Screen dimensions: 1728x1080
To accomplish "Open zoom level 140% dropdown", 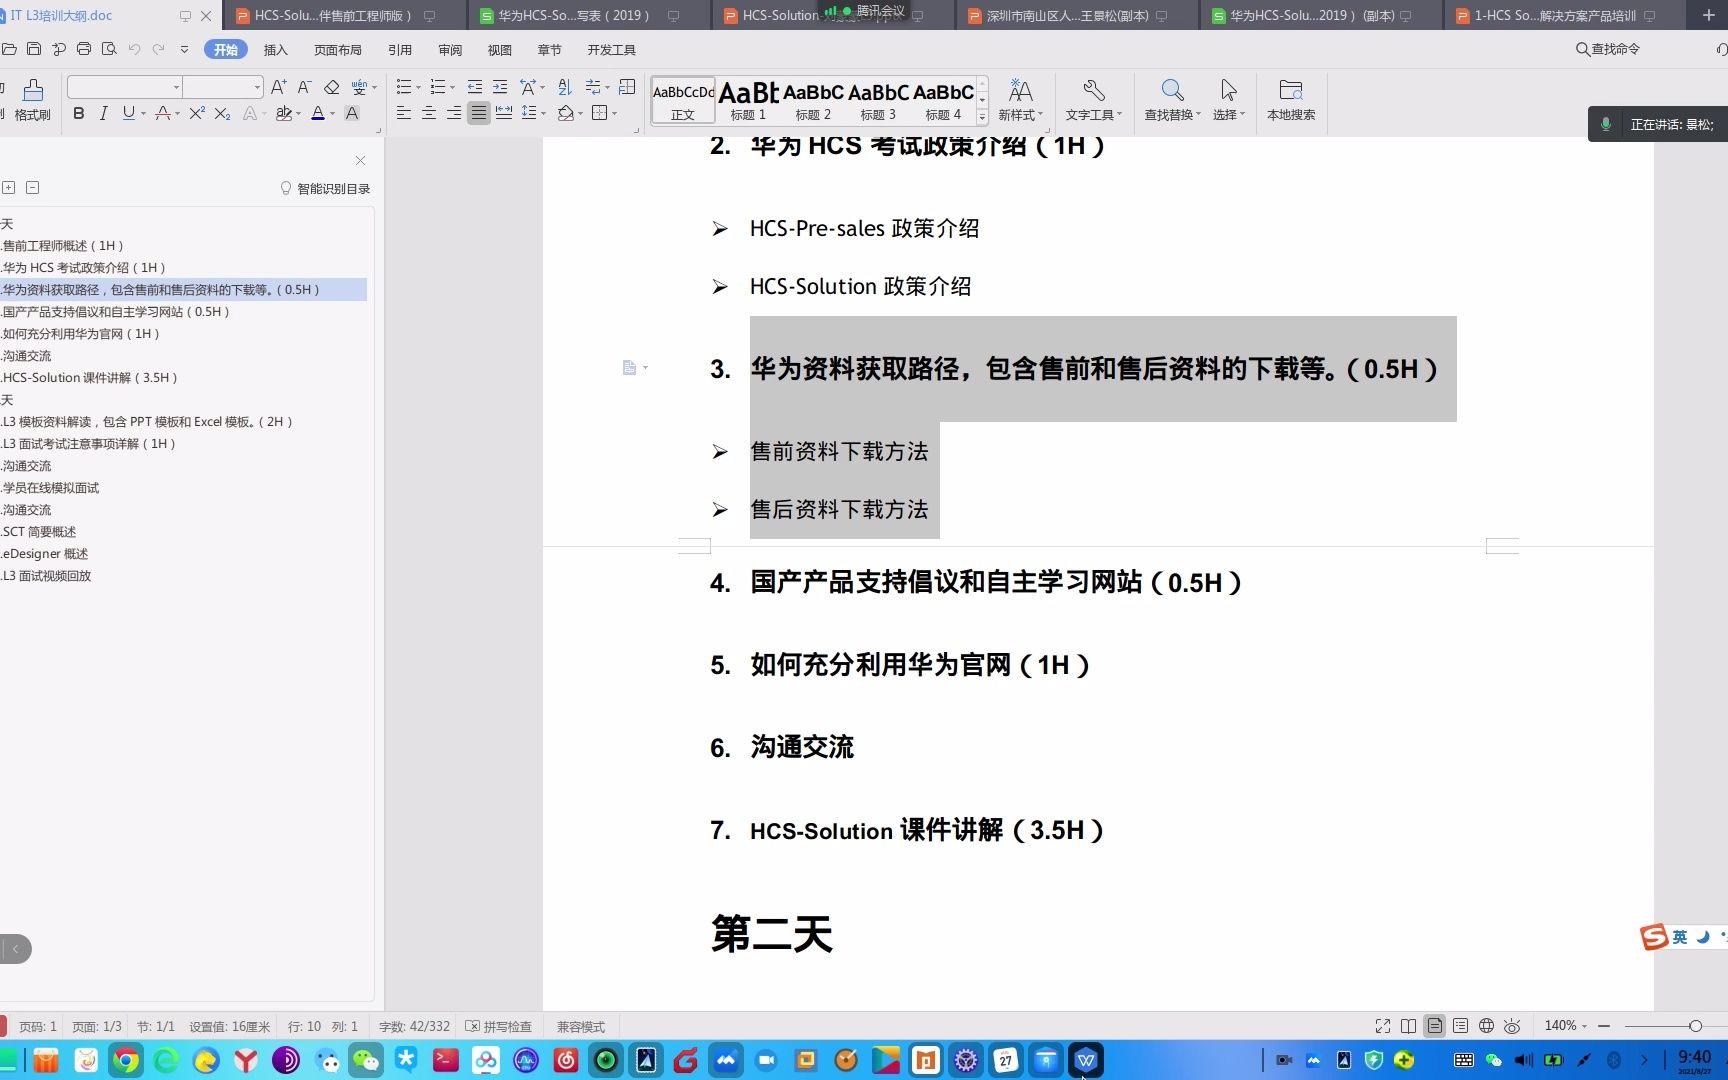I will pos(1565,1026).
